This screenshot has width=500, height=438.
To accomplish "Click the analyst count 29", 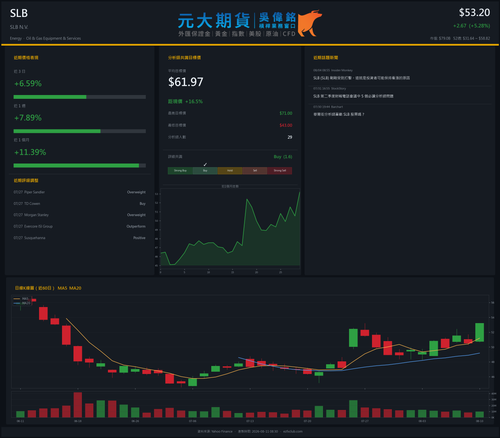I will [290, 137].
